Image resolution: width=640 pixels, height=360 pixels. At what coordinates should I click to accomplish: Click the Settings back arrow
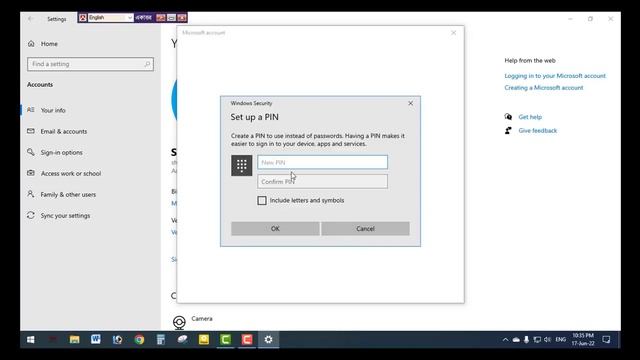coord(31,19)
